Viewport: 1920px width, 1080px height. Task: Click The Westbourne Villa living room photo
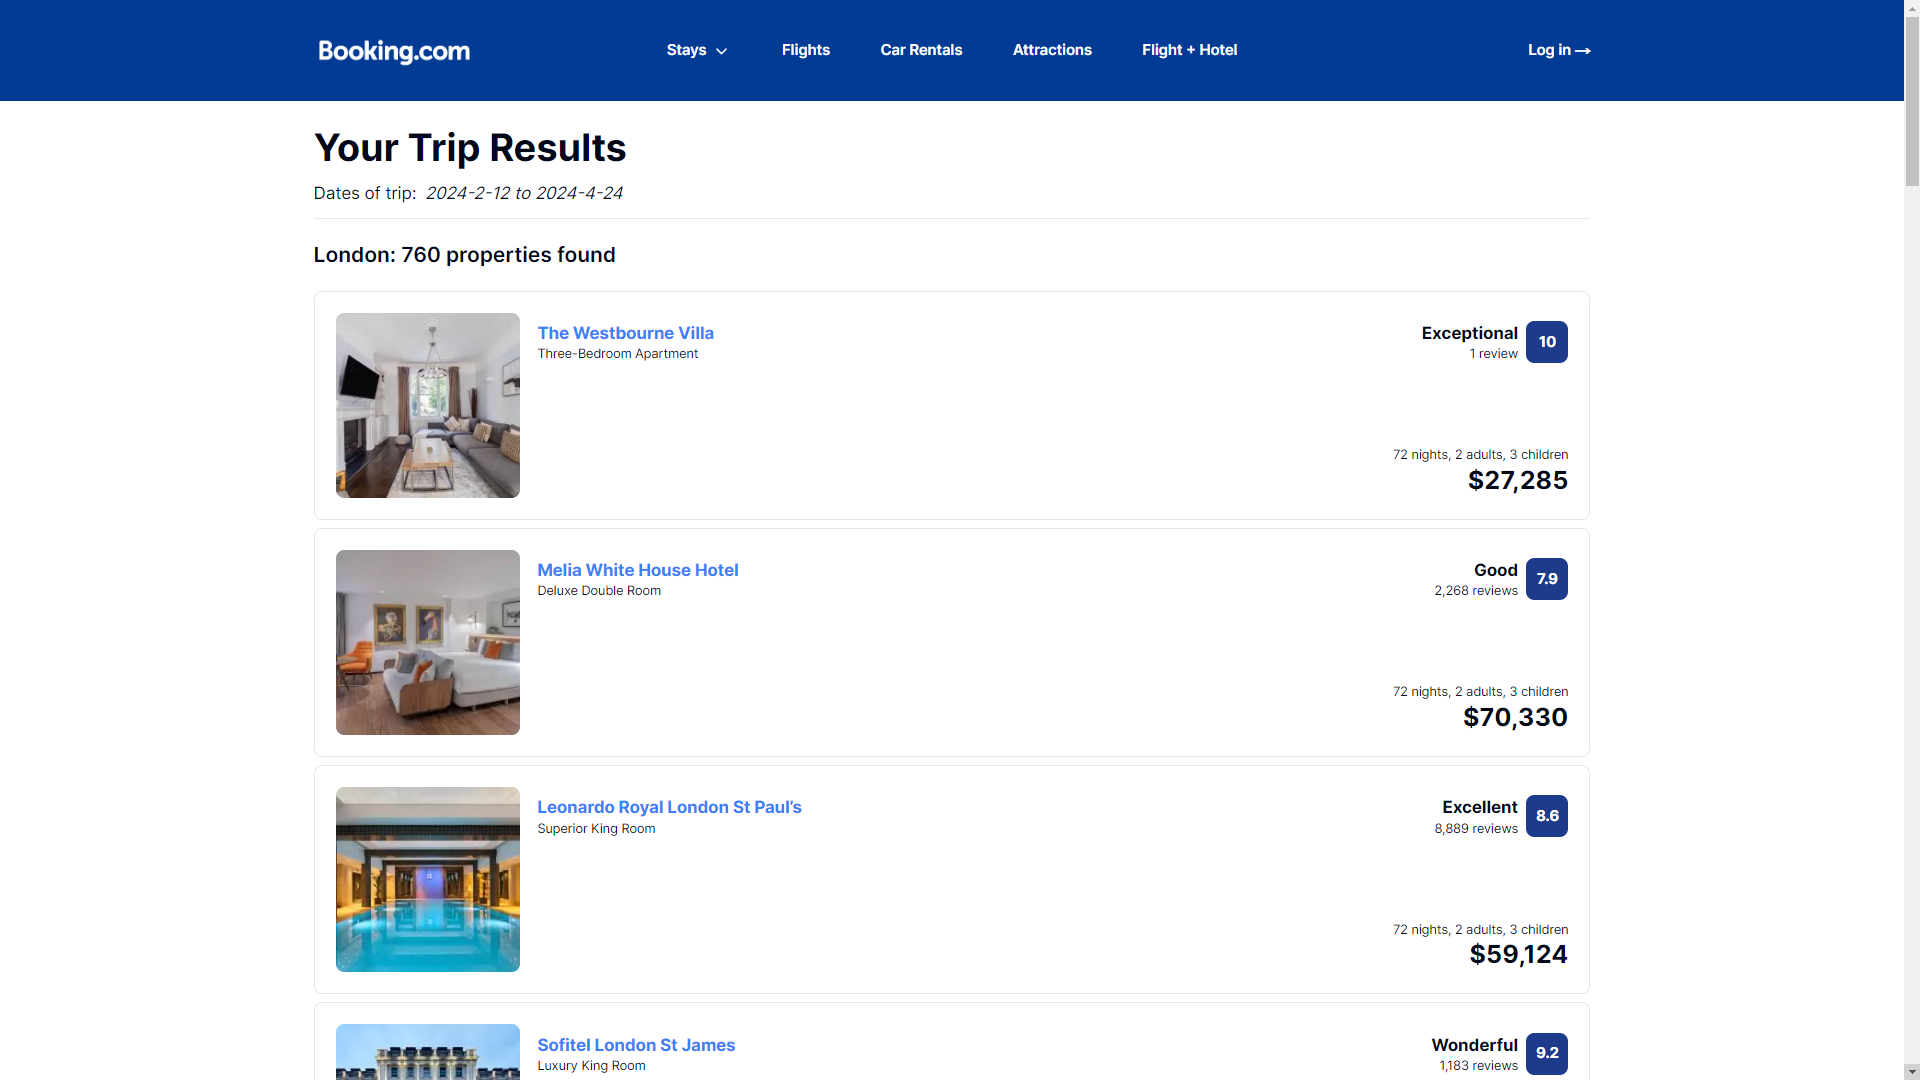coord(428,405)
